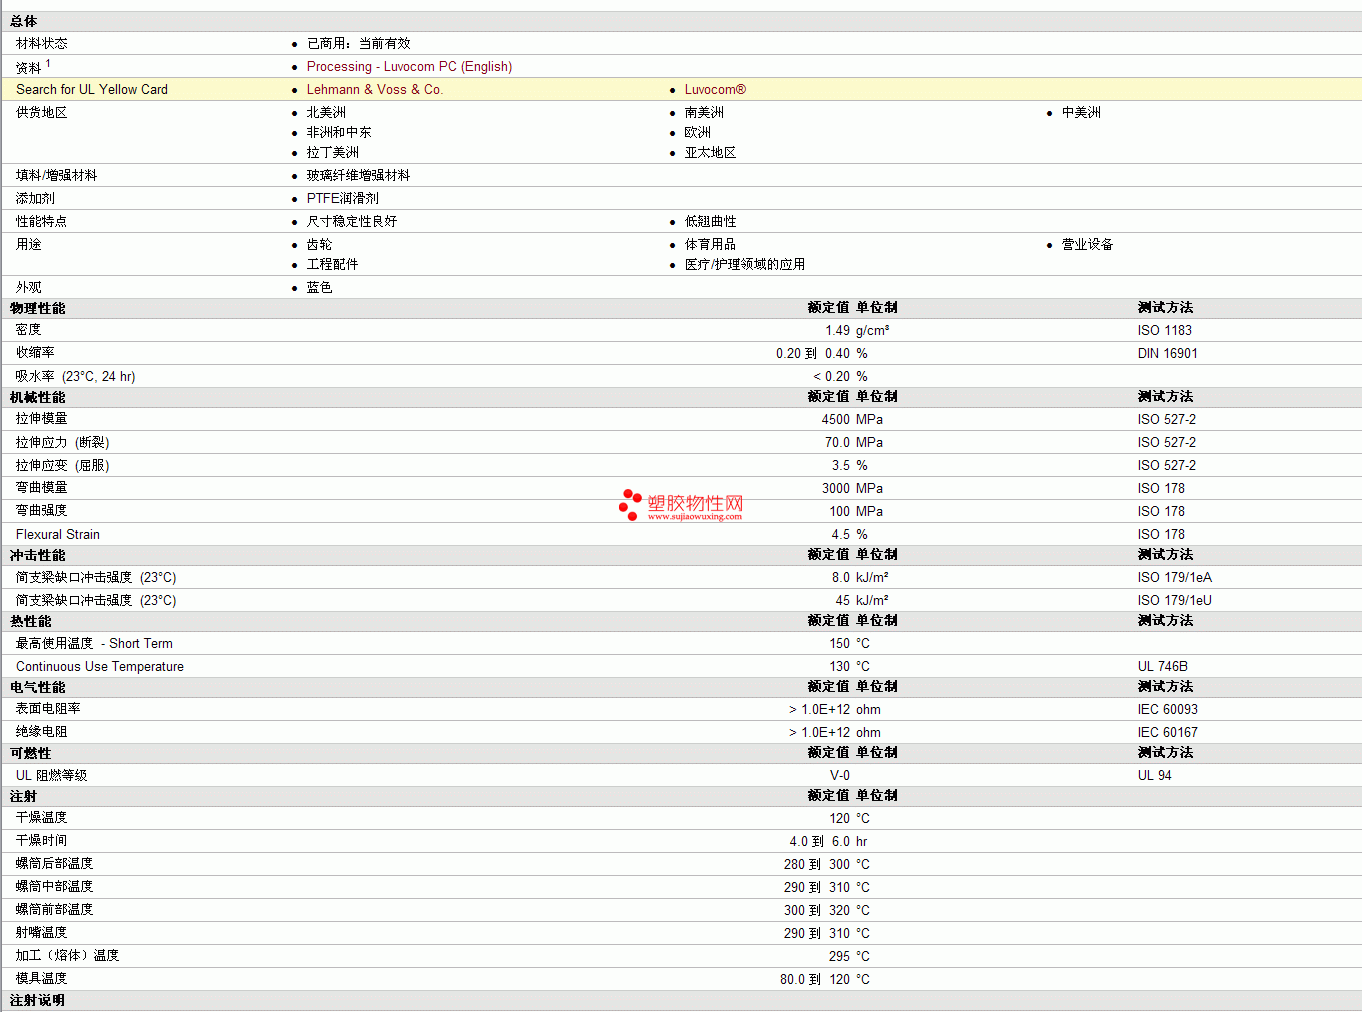Image resolution: width=1362 pixels, height=1012 pixels.
Task: Follow the Luvocom® link
Action: click(715, 89)
